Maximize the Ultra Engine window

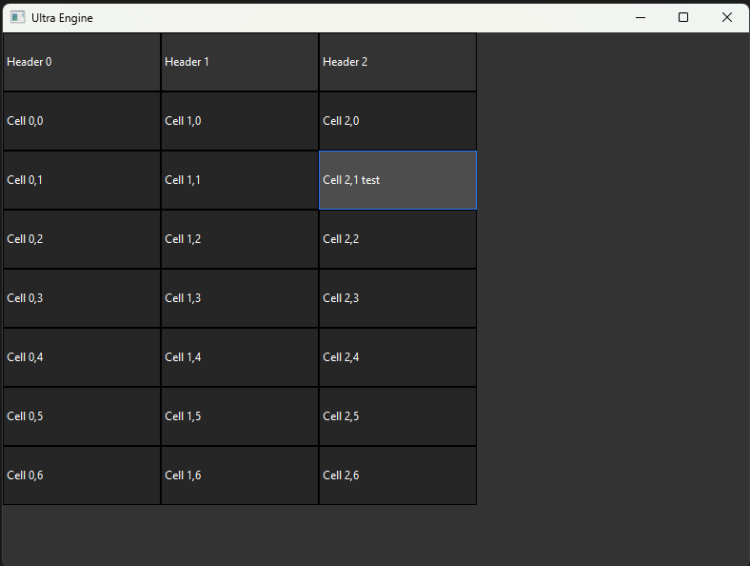(x=683, y=17)
